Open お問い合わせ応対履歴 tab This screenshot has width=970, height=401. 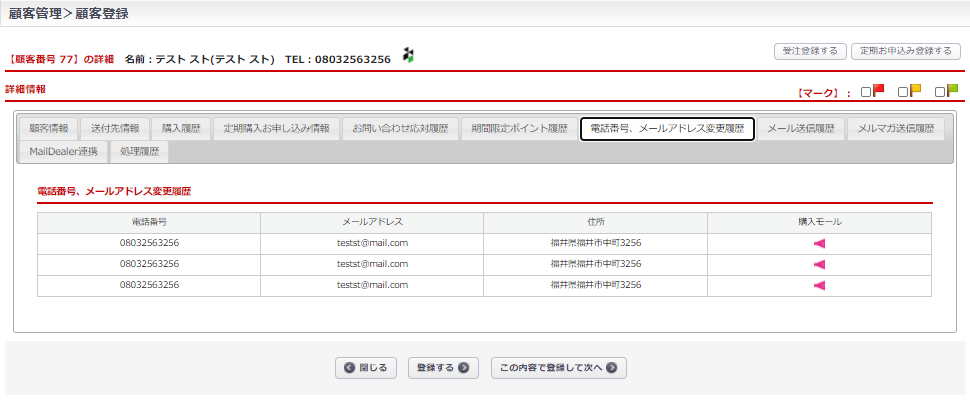tap(400, 129)
